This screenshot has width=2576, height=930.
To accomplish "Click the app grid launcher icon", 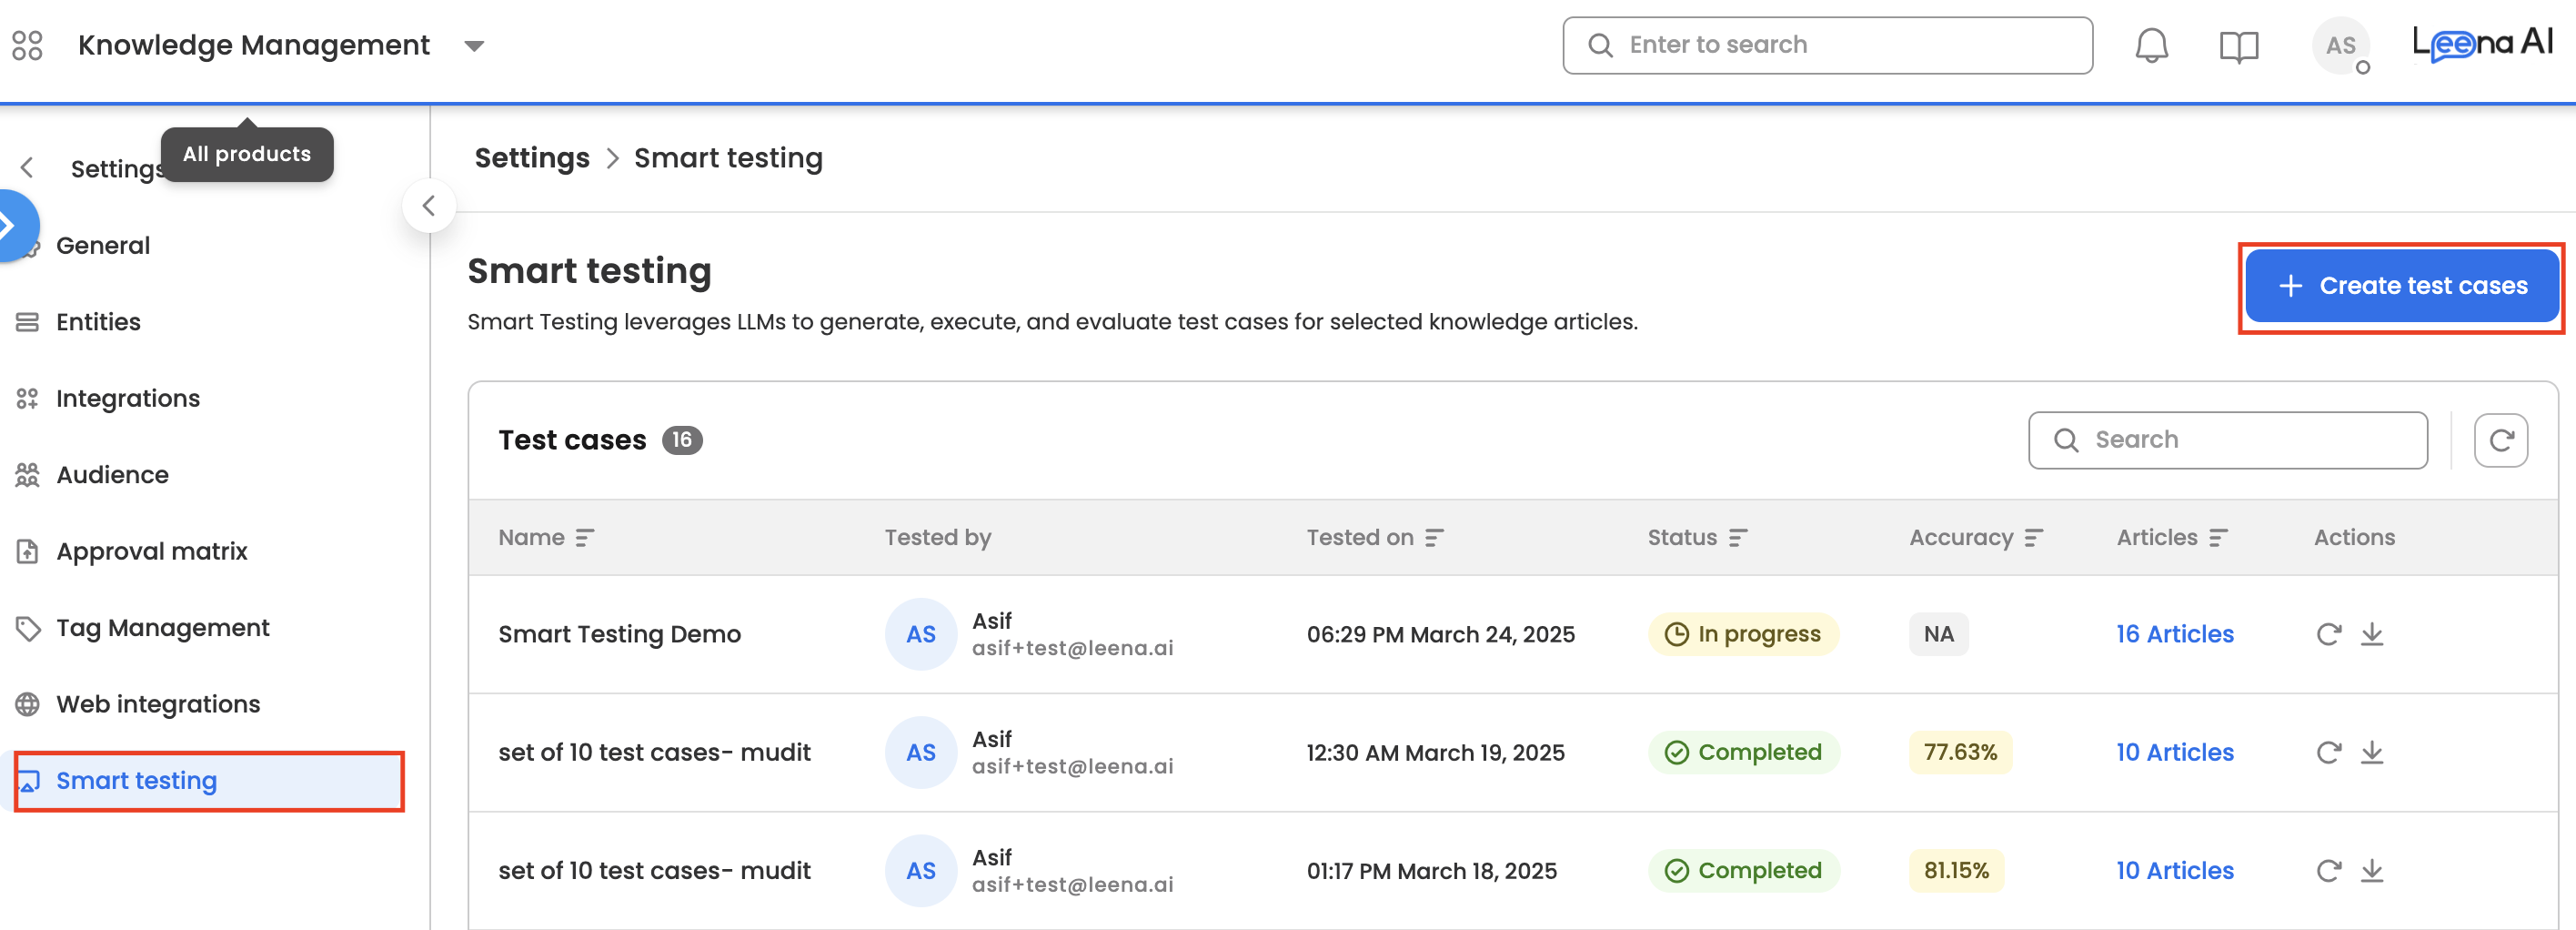I will (x=27, y=46).
